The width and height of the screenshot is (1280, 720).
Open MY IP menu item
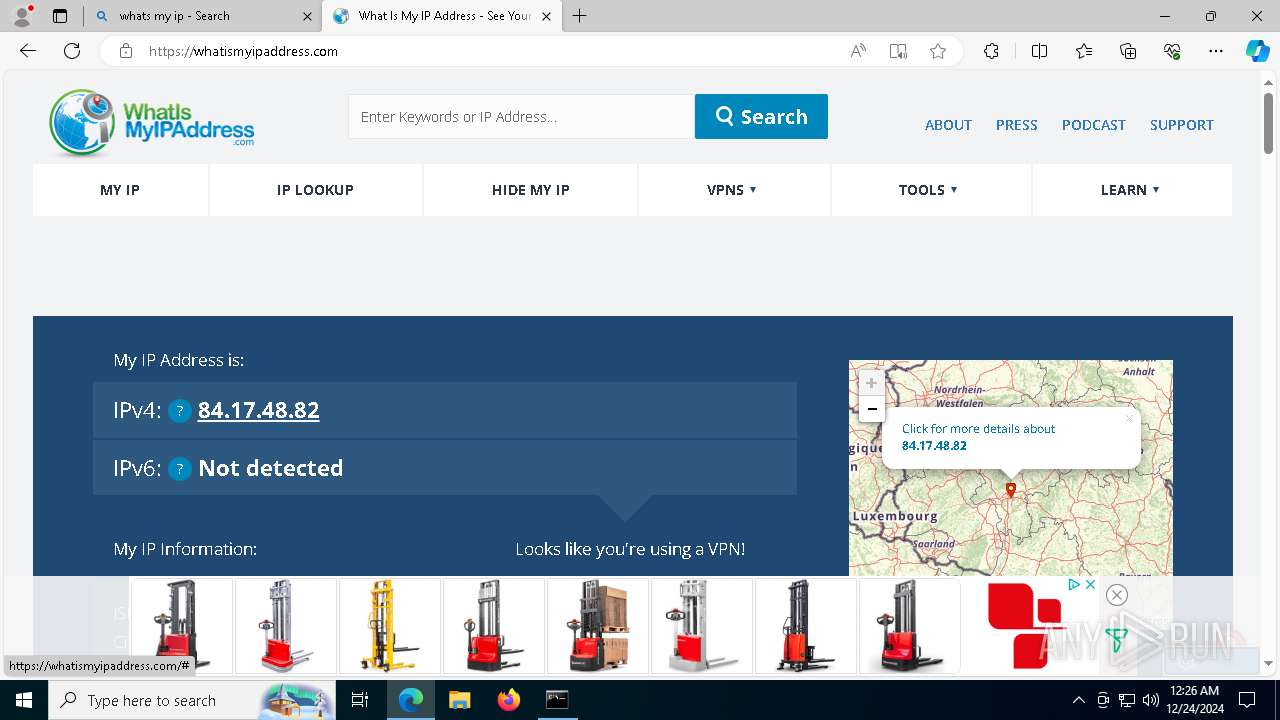120,190
